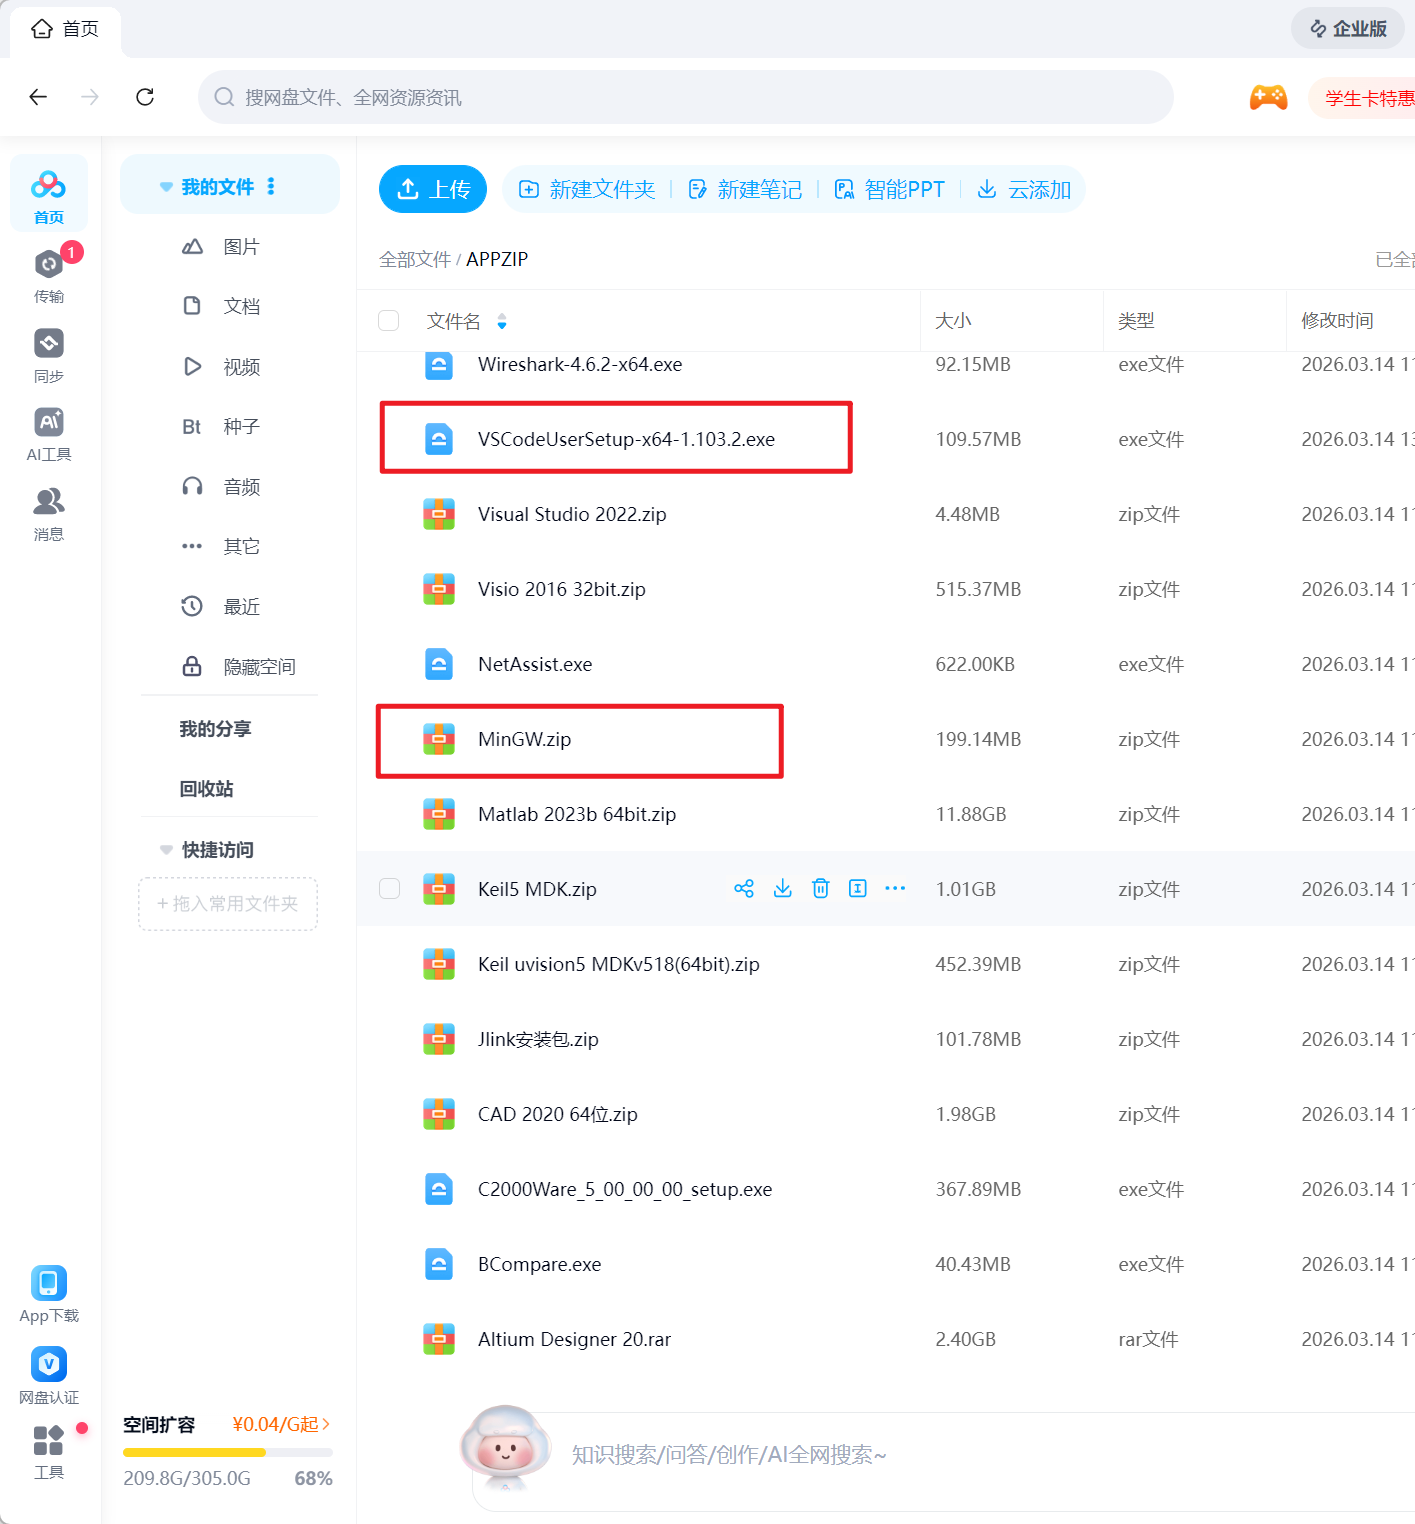Image resolution: width=1415 pixels, height=1524 pixels.
Task: Select the MinGW.zip file name
Action: click(x=524, y=739)
